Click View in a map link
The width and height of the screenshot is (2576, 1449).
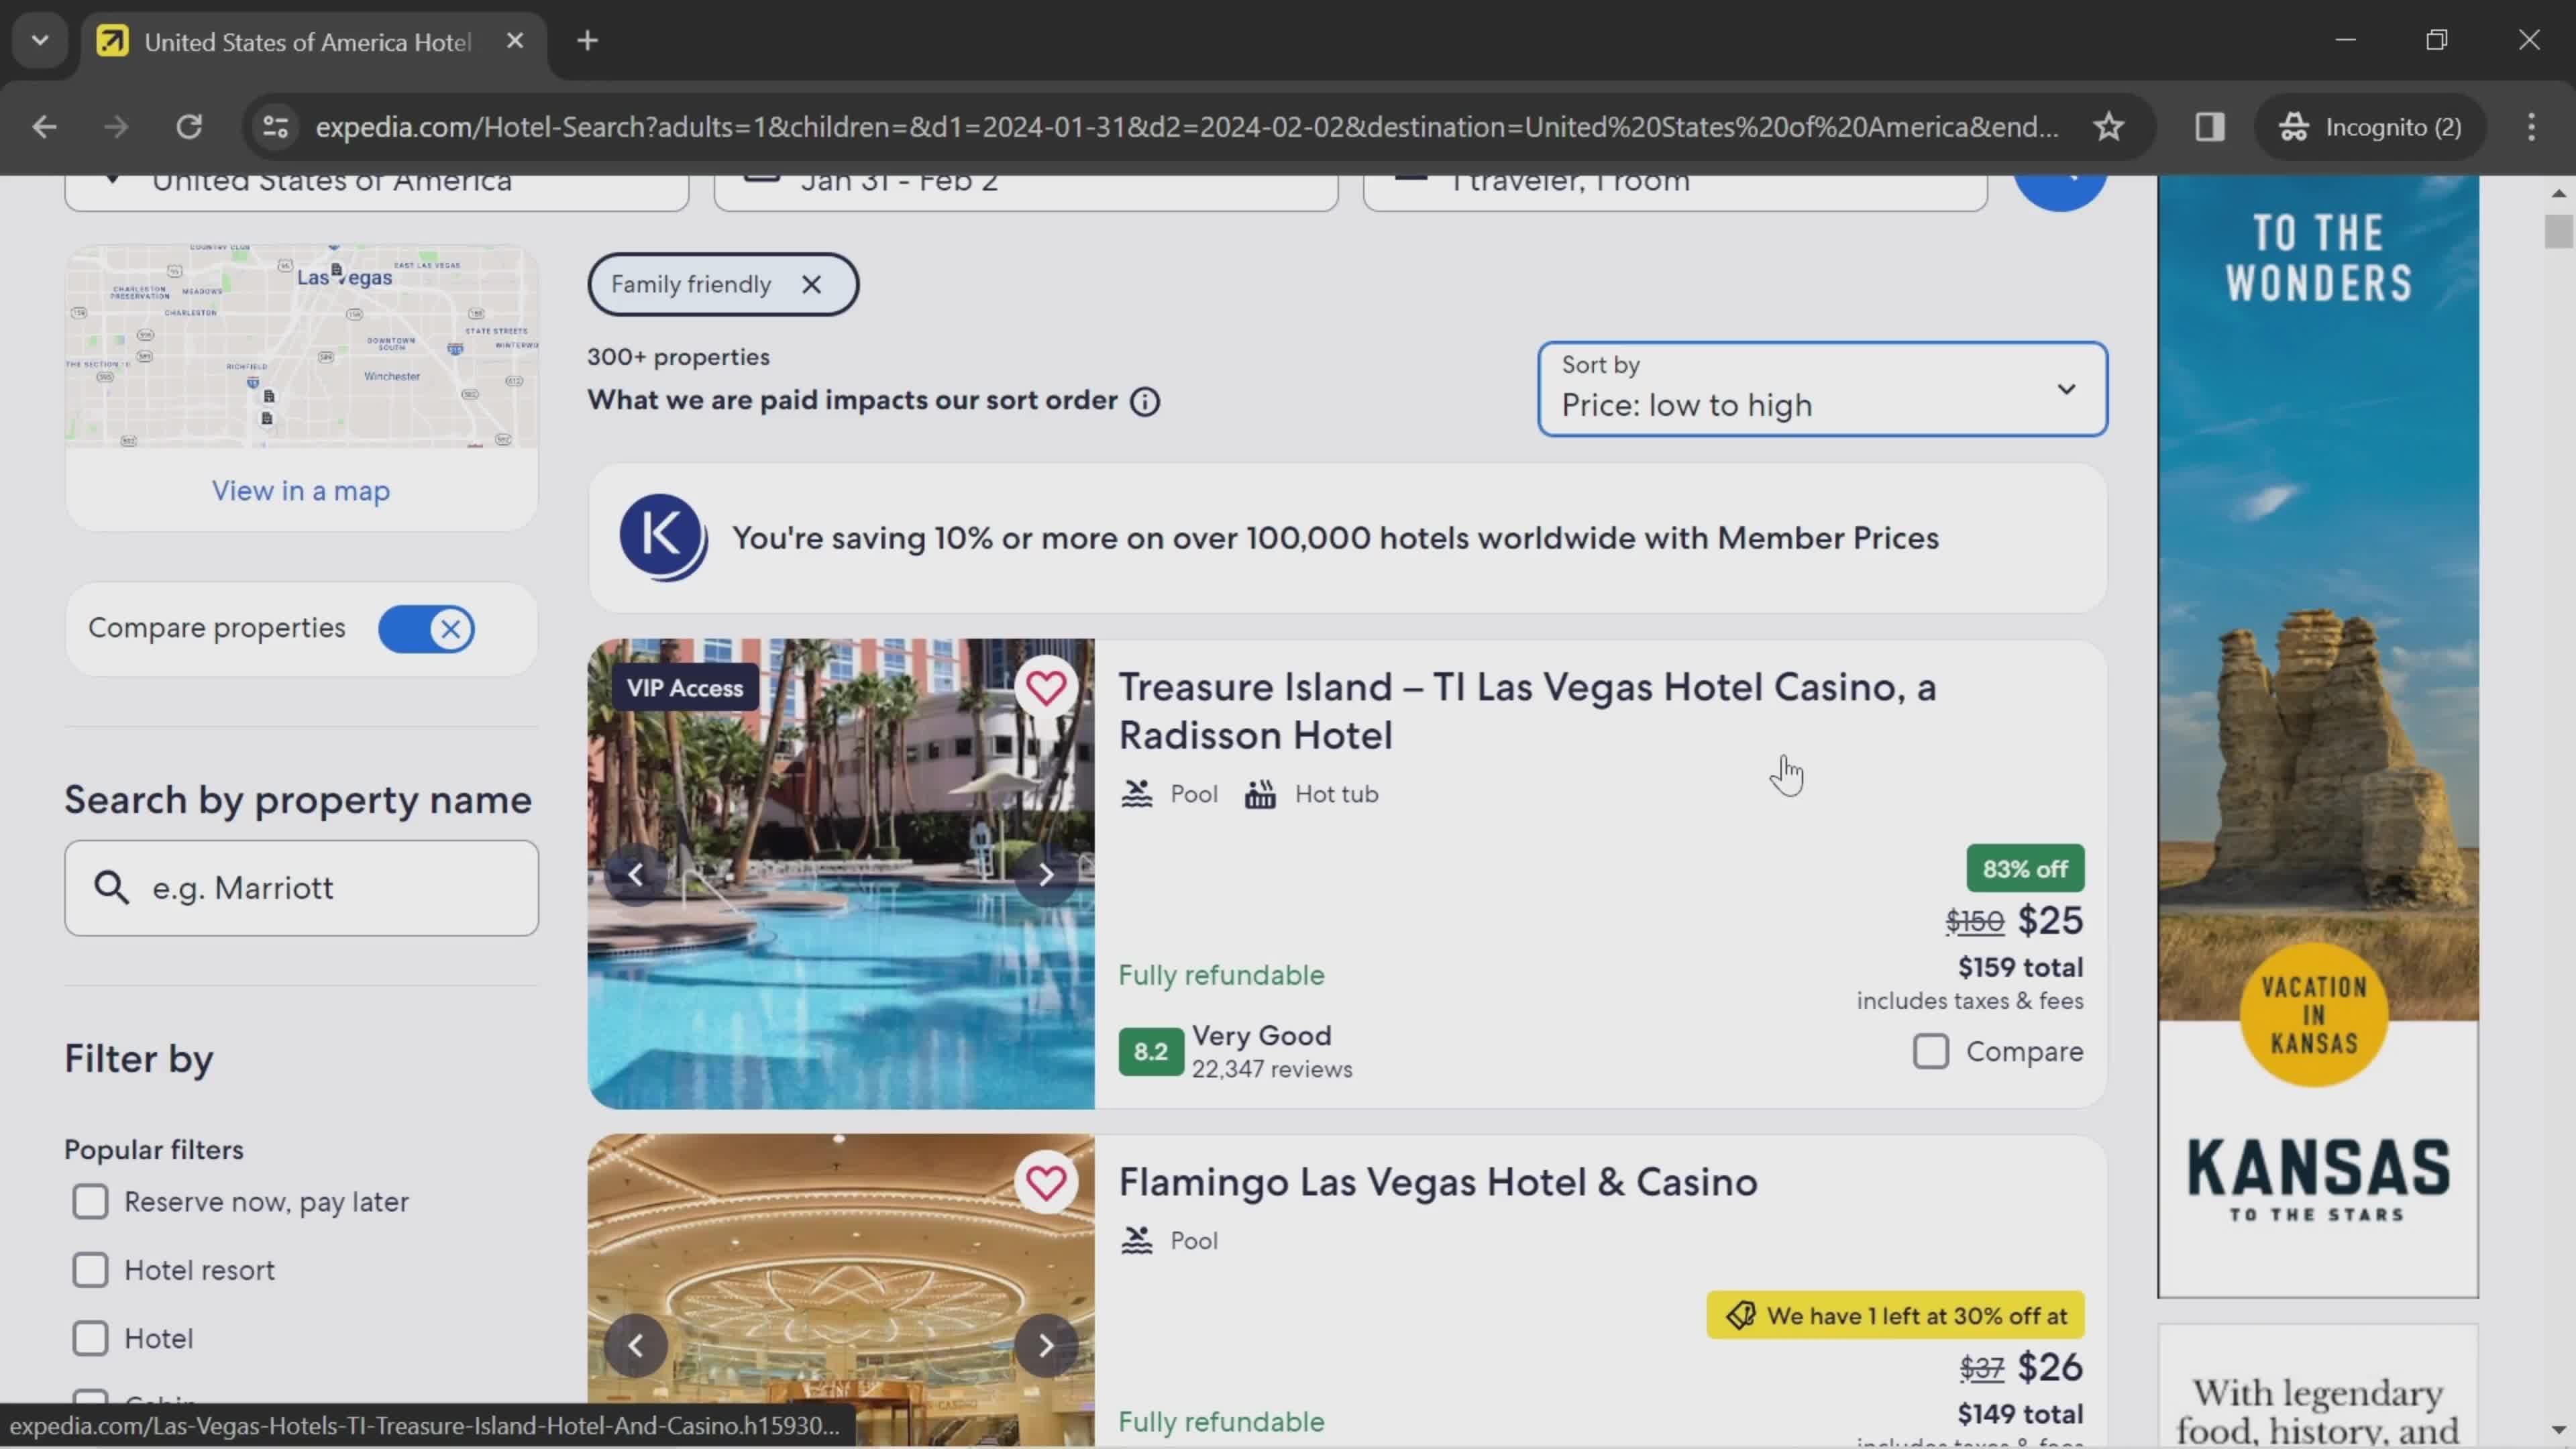(x=301, y=490)
